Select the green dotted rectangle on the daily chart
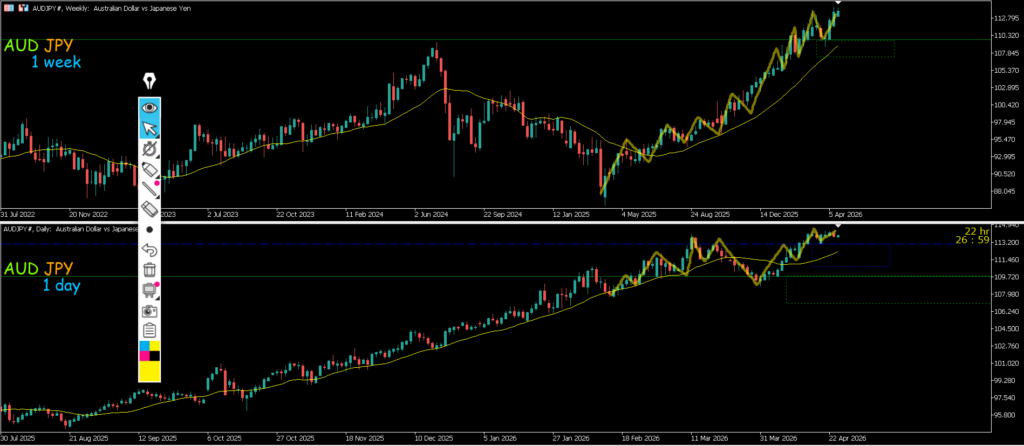The image size is (1024, 446). click(888, 289)
